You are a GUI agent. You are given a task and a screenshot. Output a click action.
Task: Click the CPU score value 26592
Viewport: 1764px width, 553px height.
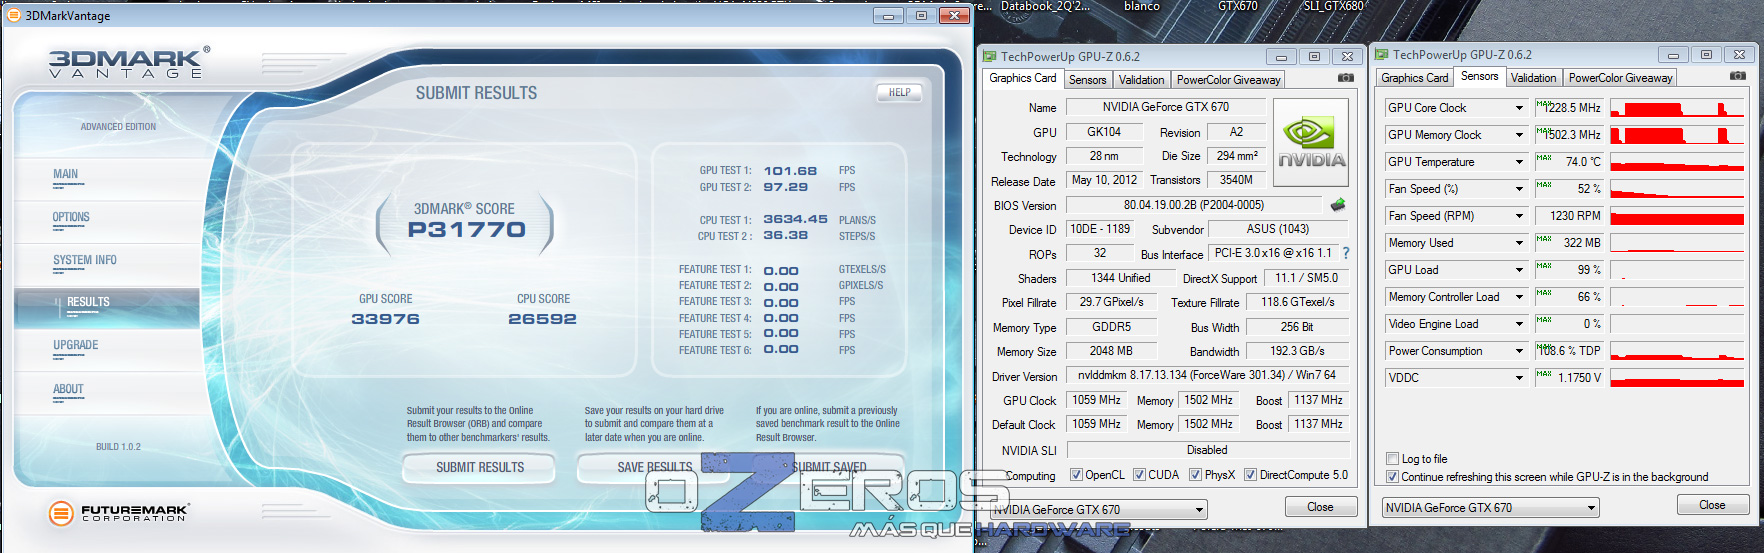[x=542, y=319]
